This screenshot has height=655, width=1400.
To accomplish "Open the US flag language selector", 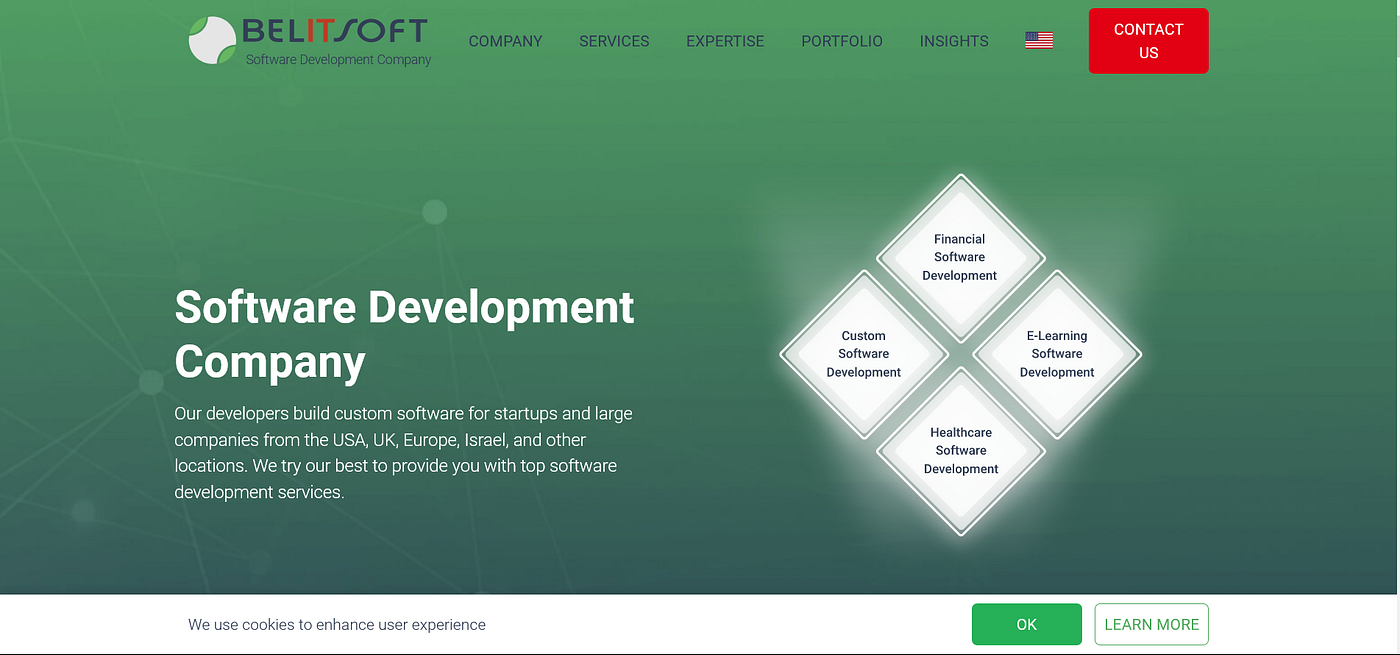I will click(x=1038, y=39).
